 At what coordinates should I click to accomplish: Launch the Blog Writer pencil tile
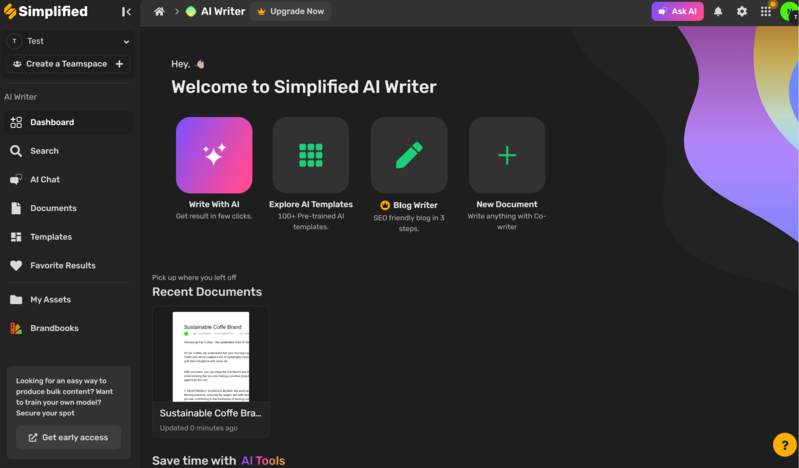coord(409,155)
